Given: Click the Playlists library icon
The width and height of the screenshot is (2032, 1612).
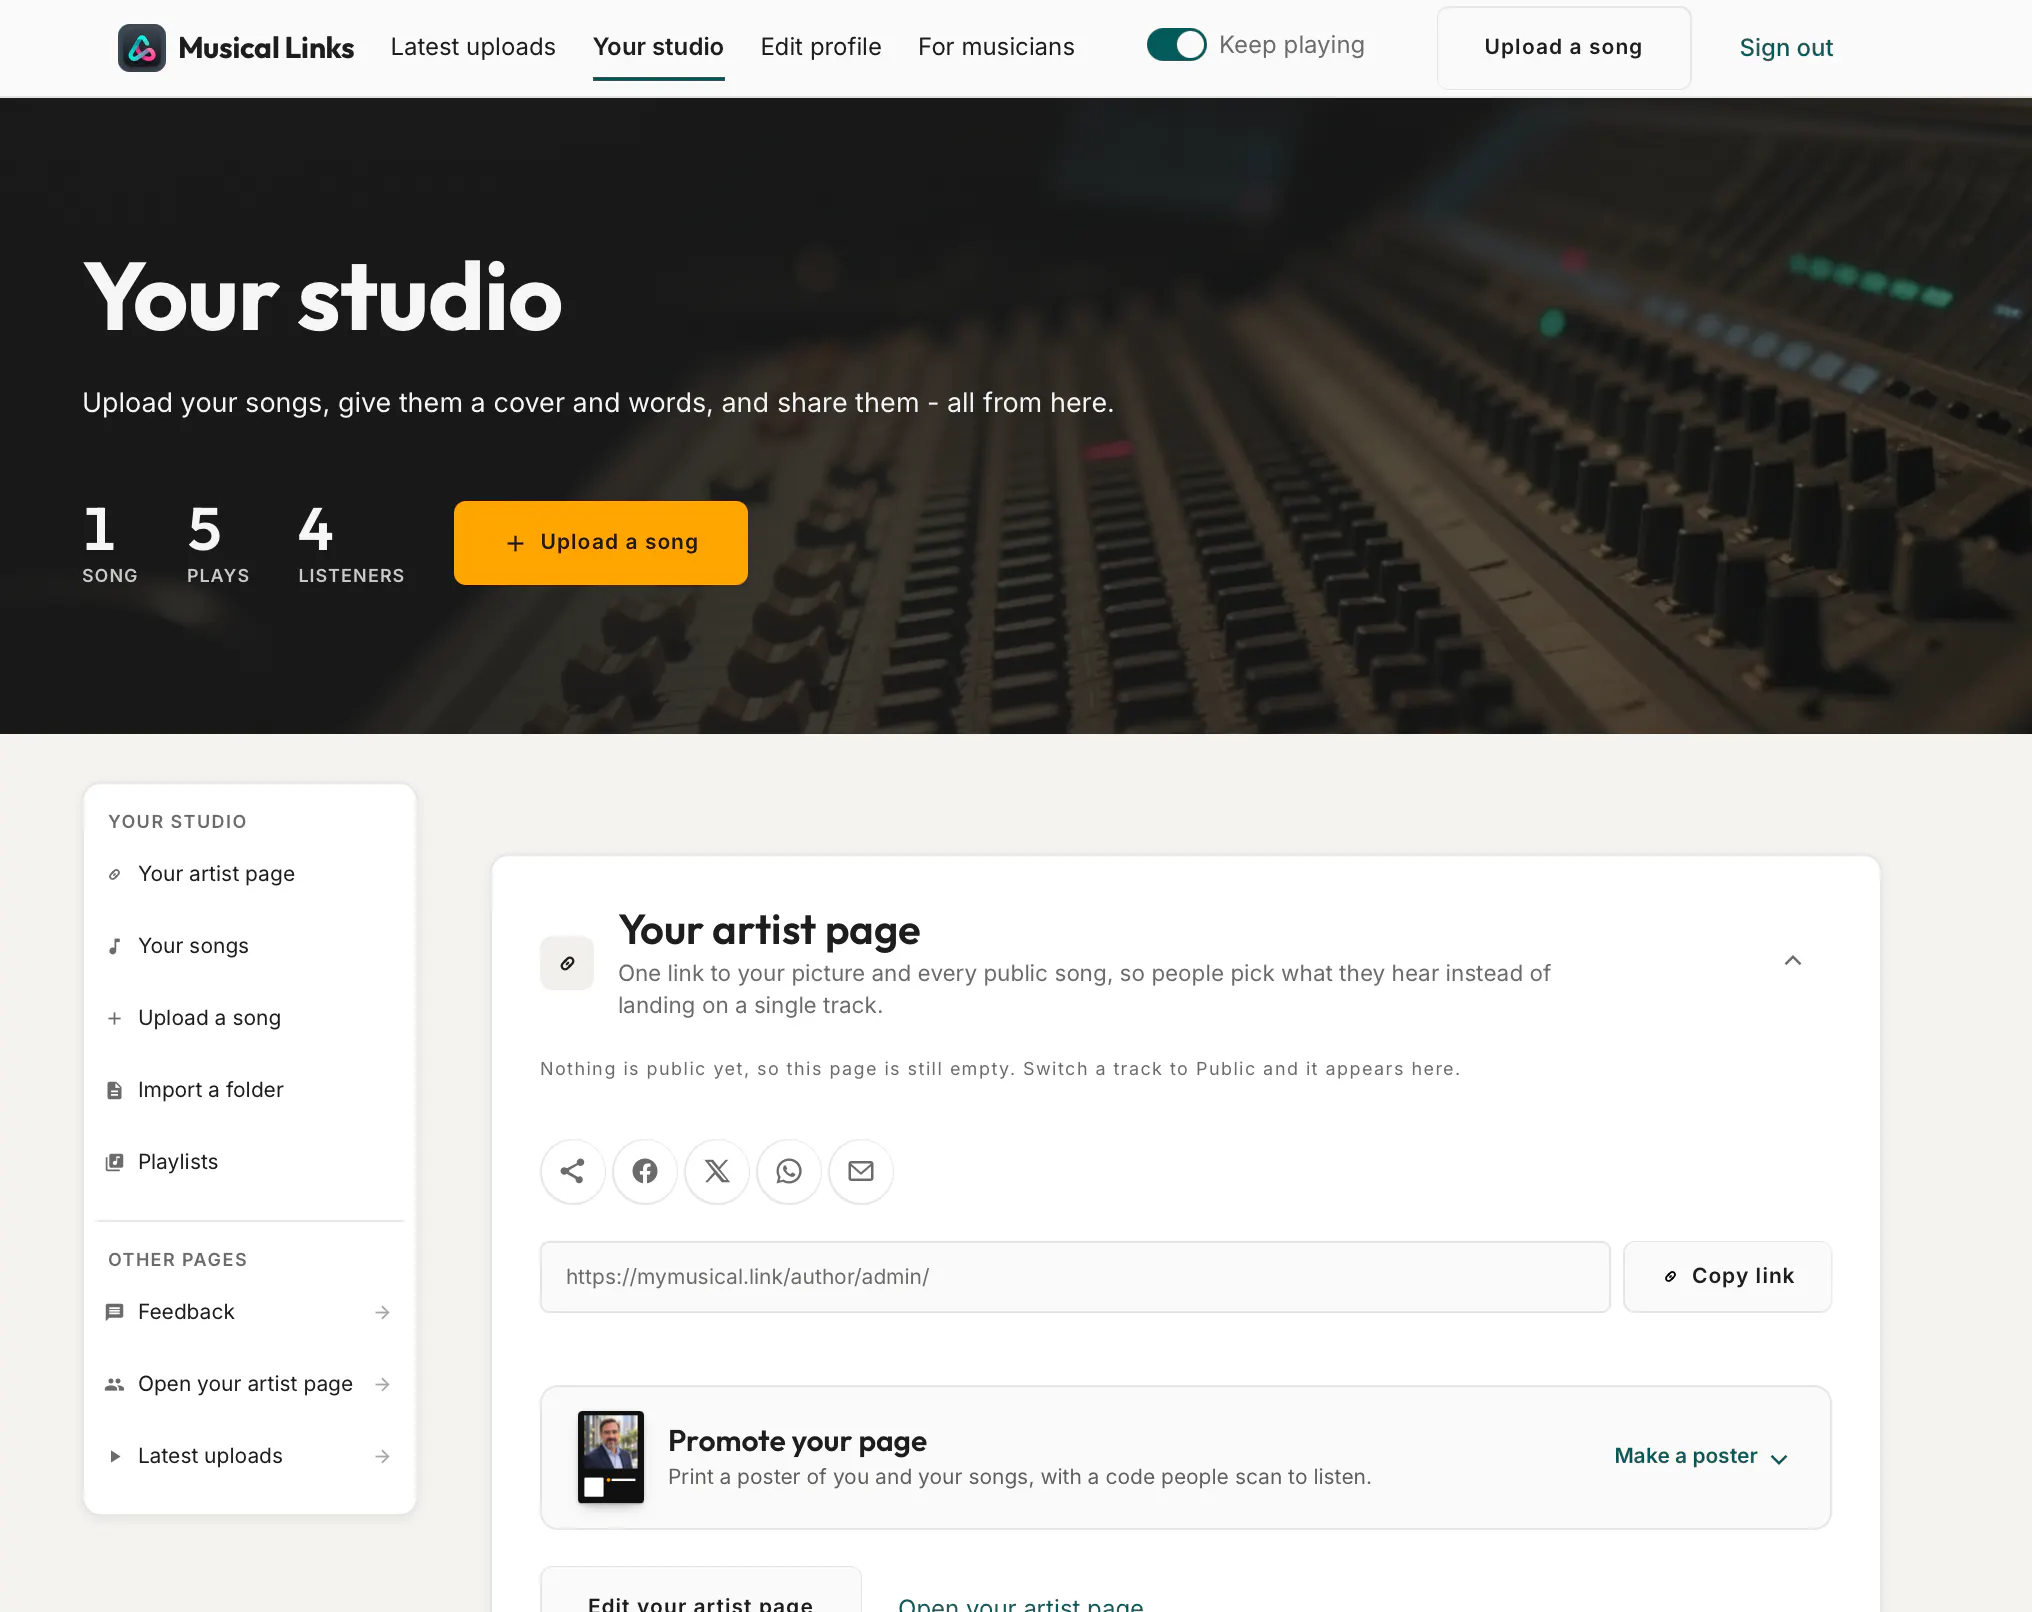Looking at the screenshot, I should [x=115, y=1162].
